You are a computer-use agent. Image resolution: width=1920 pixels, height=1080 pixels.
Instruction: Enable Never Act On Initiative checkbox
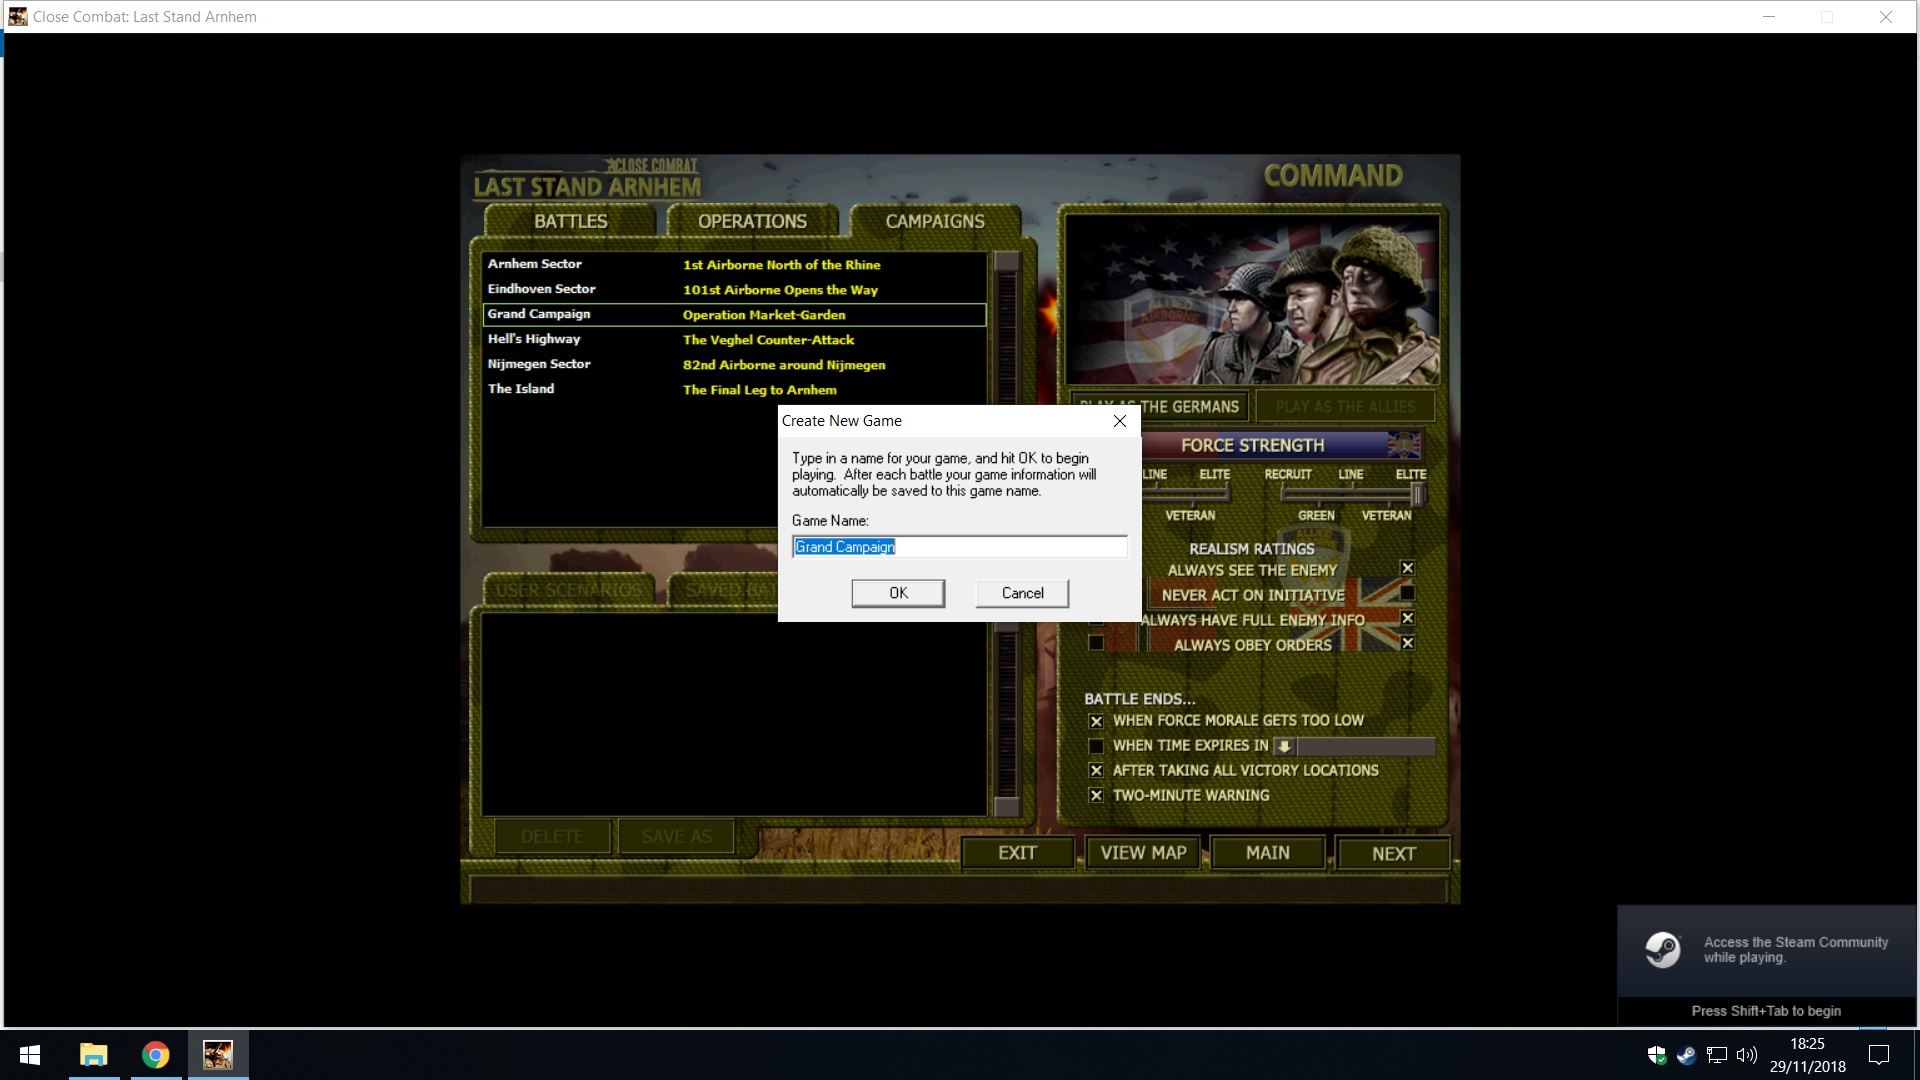click(x=1407, y=593)
